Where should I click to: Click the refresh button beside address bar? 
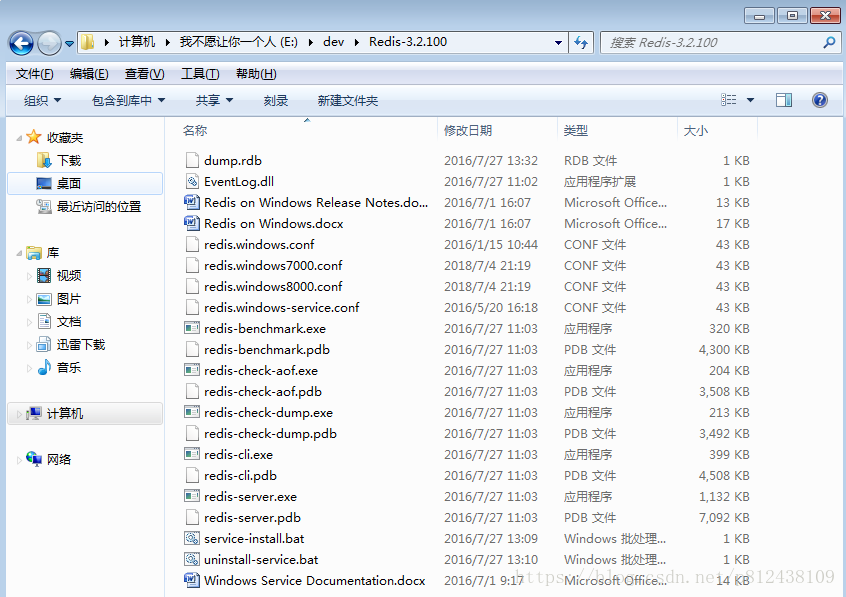tap(581, 42)
